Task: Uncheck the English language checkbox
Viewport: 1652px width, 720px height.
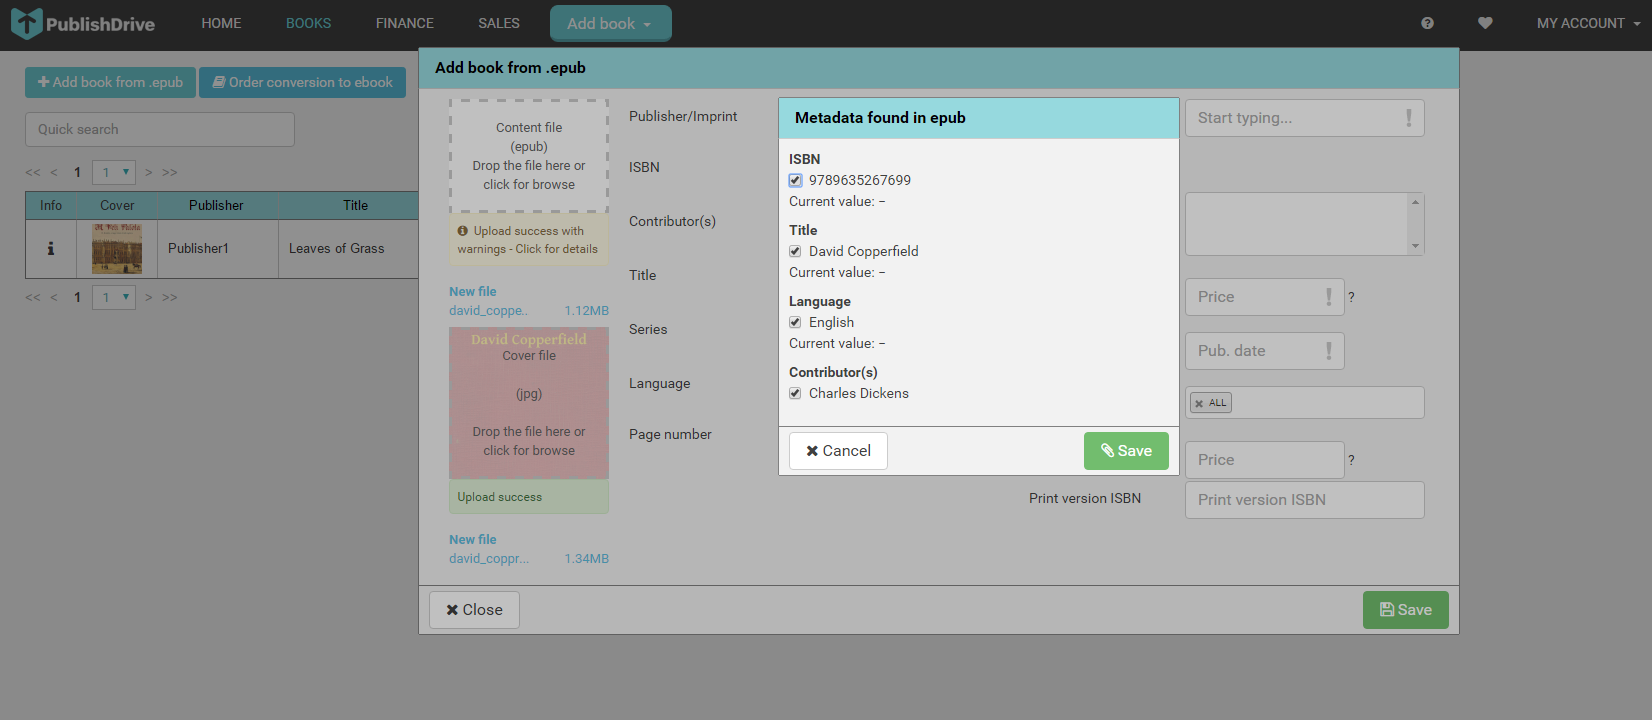Action: tap(795, 323)
